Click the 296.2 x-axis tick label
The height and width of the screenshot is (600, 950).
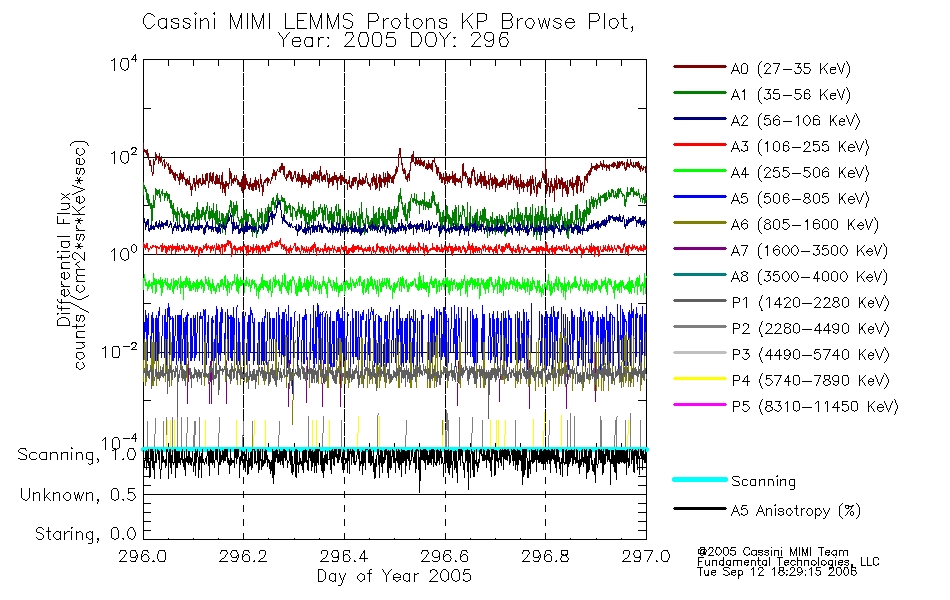click(x=243, y=556)
